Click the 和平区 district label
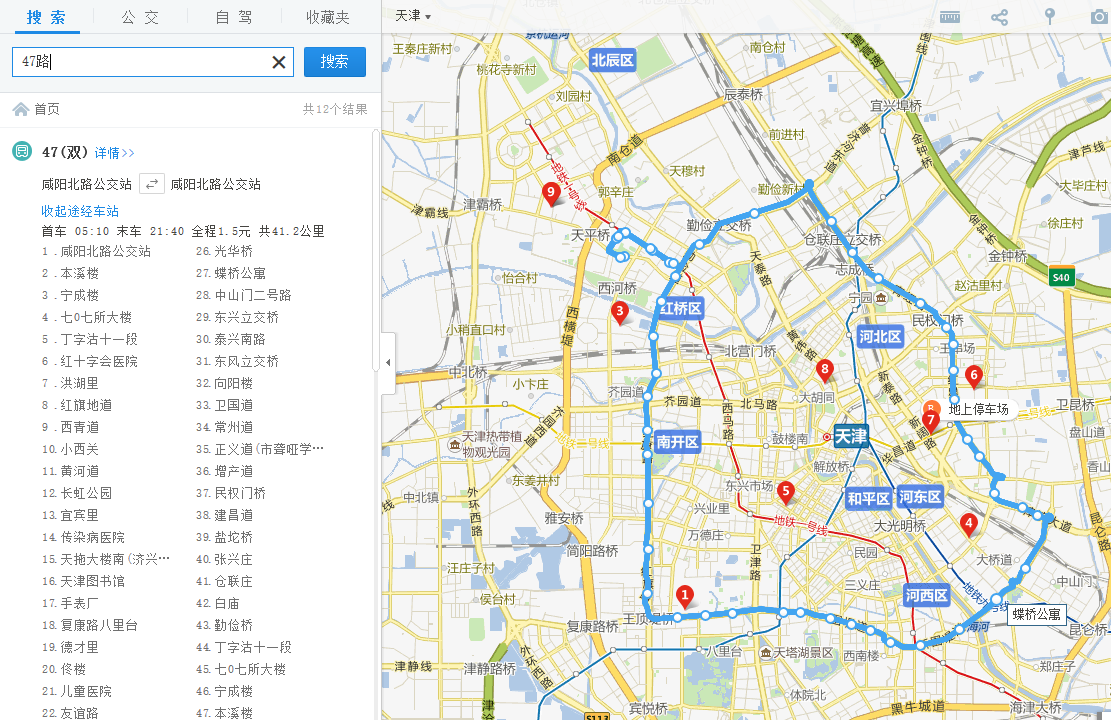 [869, 498]
